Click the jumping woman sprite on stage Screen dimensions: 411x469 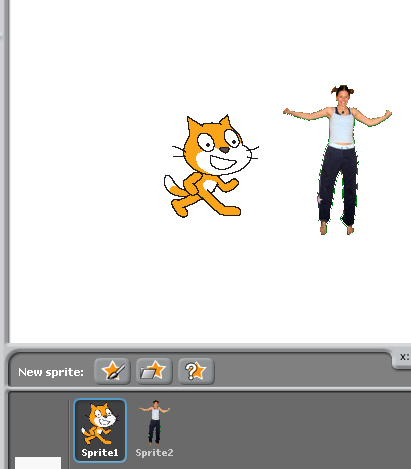click(x=337, y=160)
